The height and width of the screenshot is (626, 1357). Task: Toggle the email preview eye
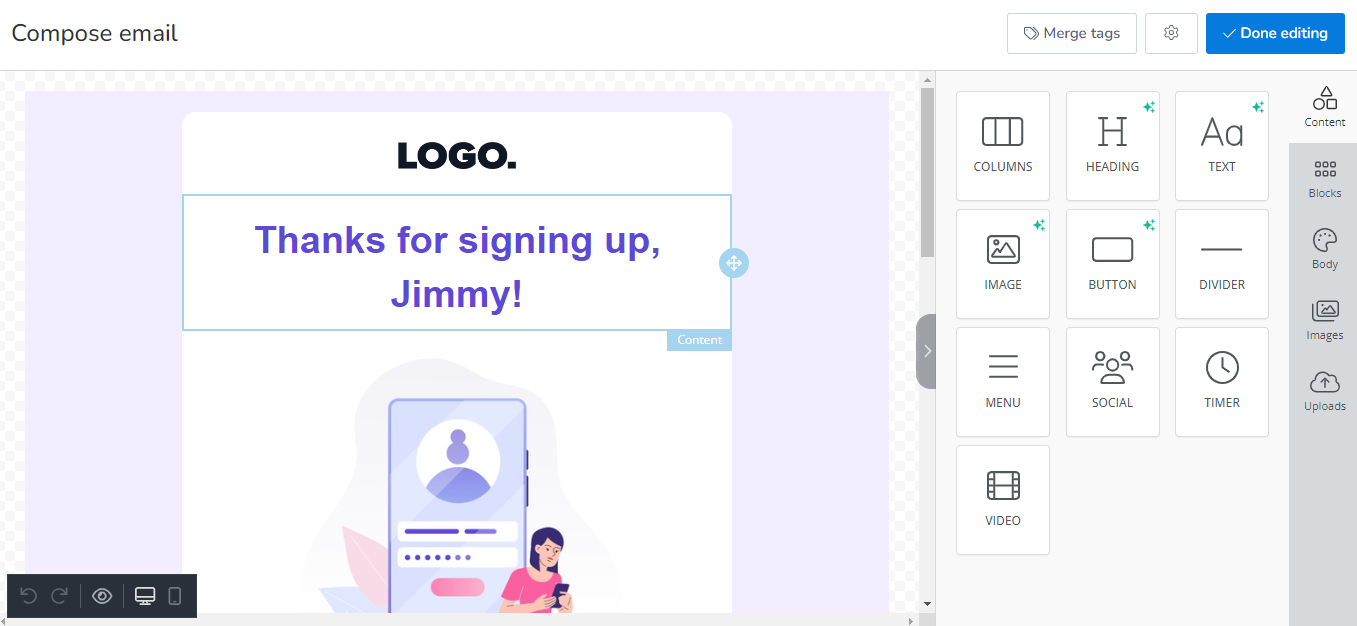tap(102, 595)
